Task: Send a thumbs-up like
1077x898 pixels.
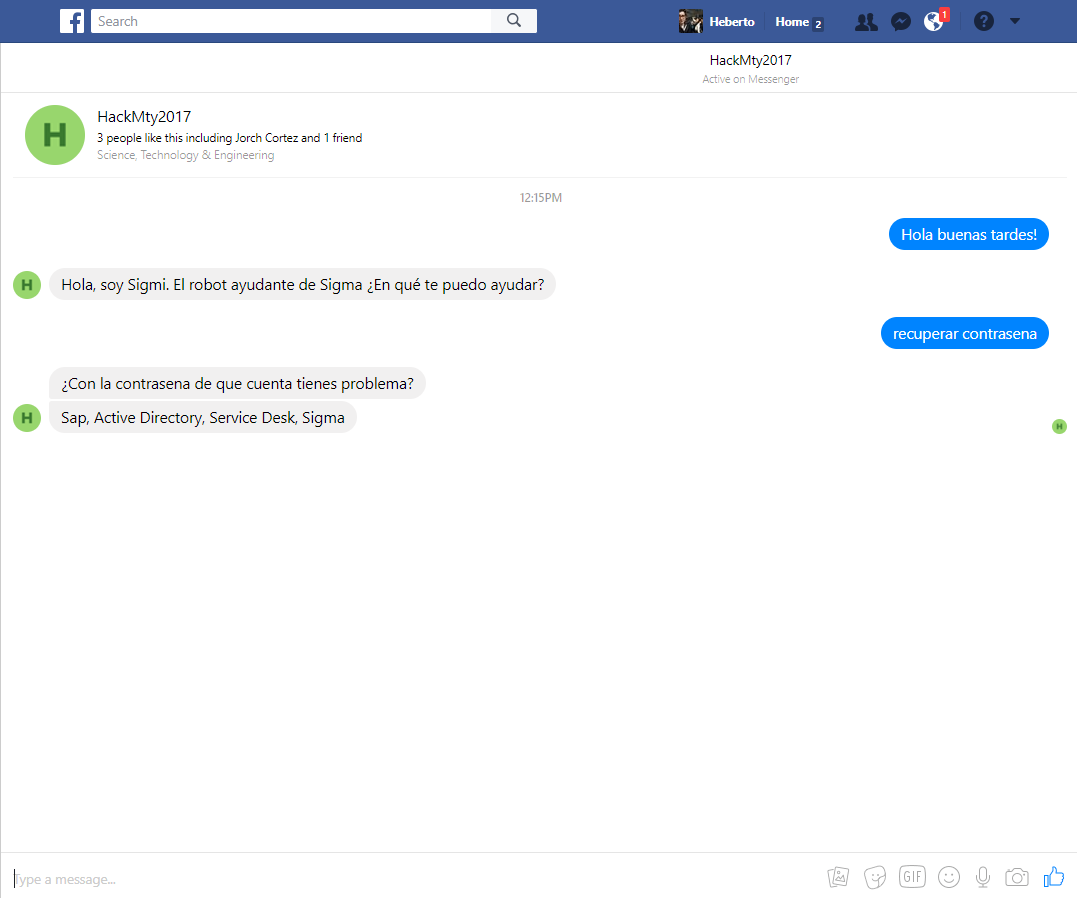Action: tap(1054, 876)
